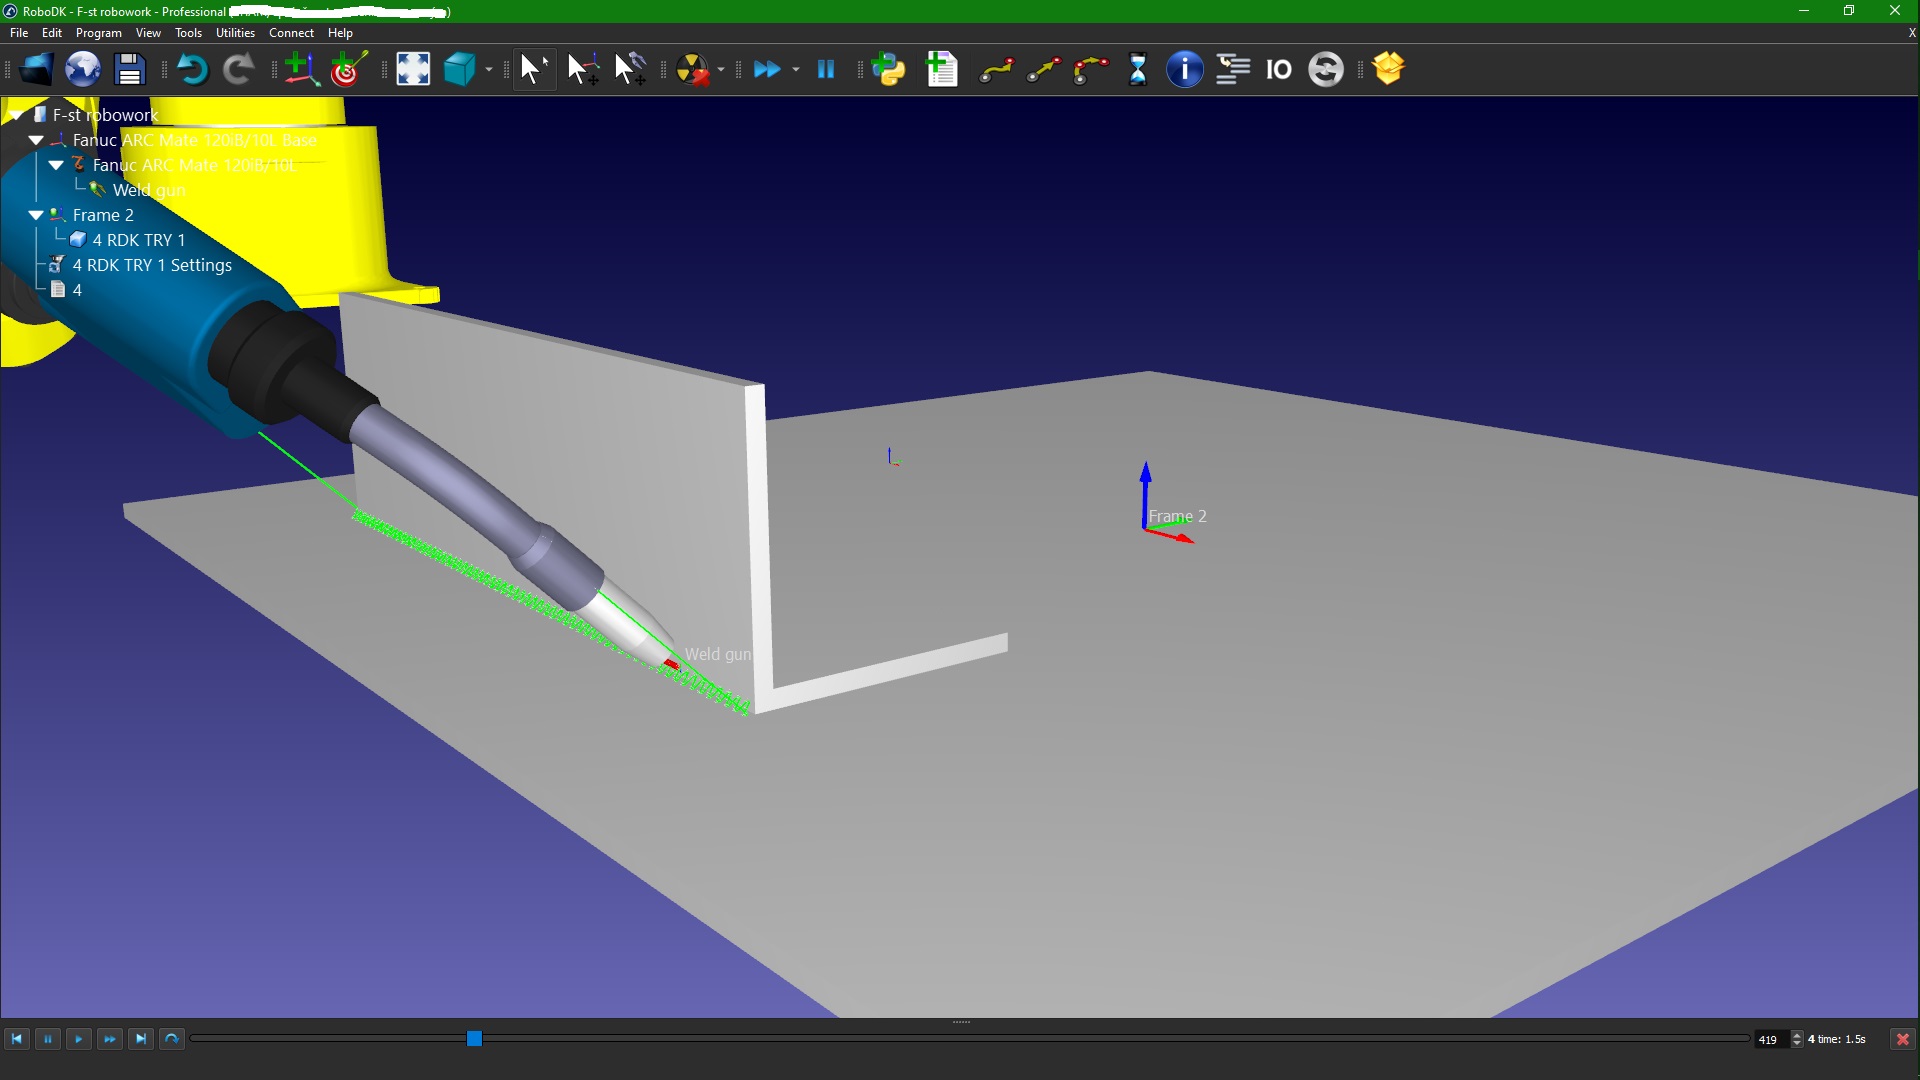
Task: Toggle loop playback in the timeline bar
Action: (x=171, y=1039)
